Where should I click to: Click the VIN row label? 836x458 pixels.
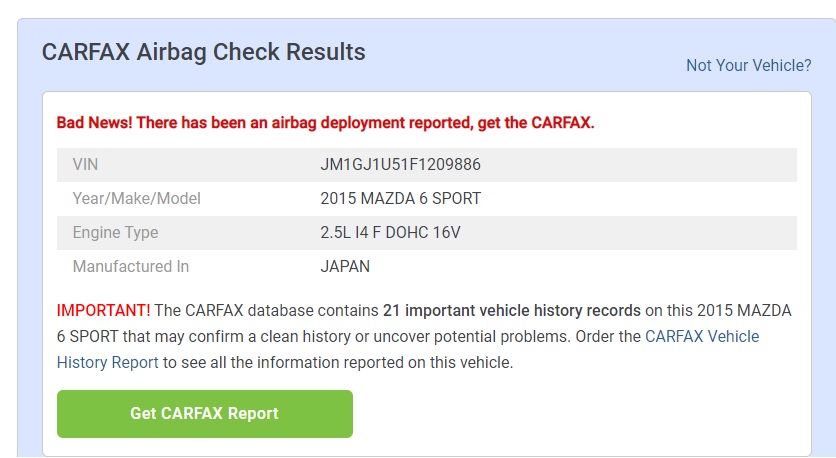click(86, 165)
